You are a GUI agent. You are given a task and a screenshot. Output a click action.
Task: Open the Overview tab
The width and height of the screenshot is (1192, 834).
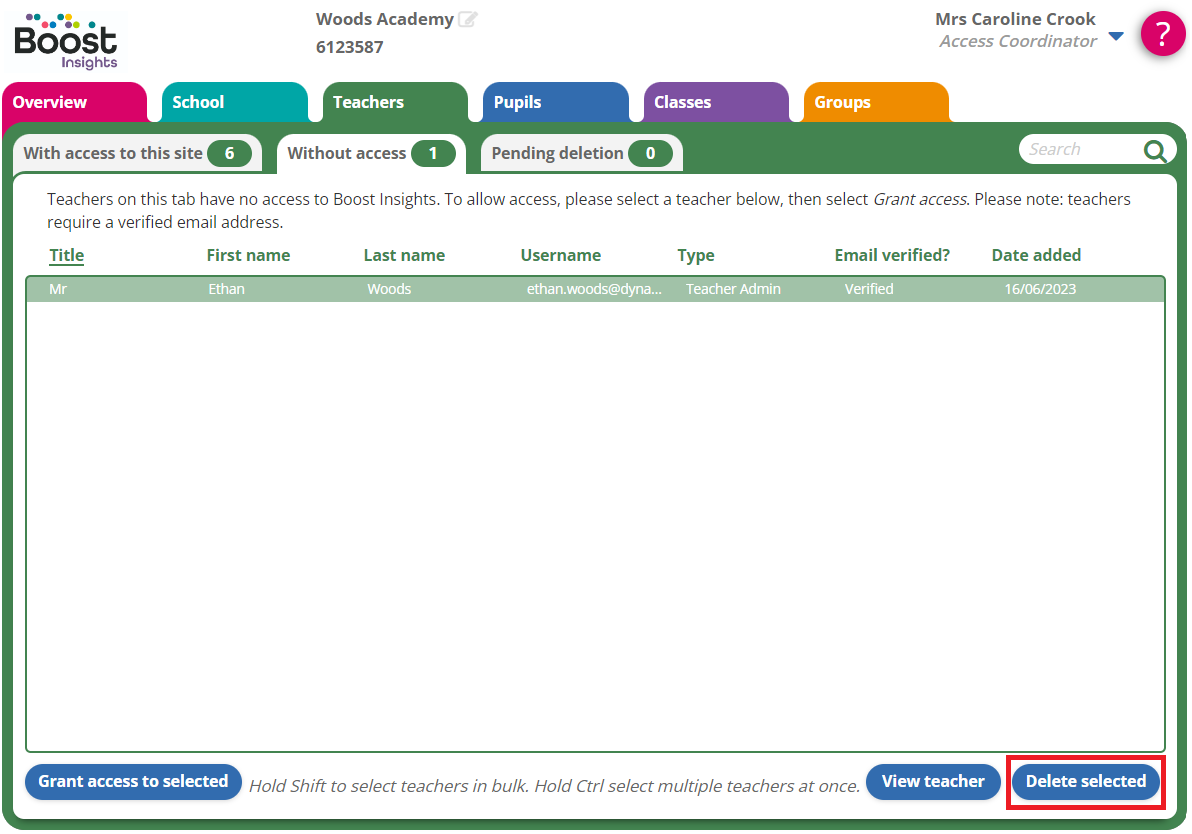[50, 102]
